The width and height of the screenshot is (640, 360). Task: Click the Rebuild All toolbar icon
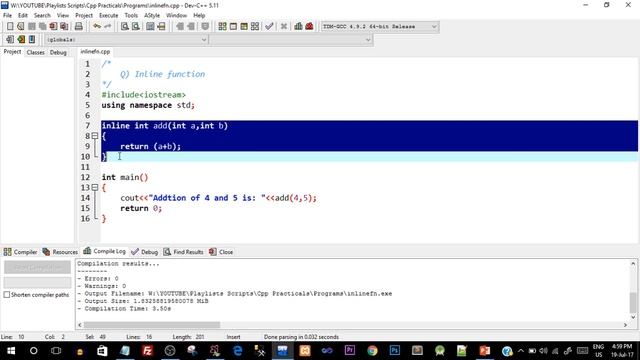tap(255, 27)
